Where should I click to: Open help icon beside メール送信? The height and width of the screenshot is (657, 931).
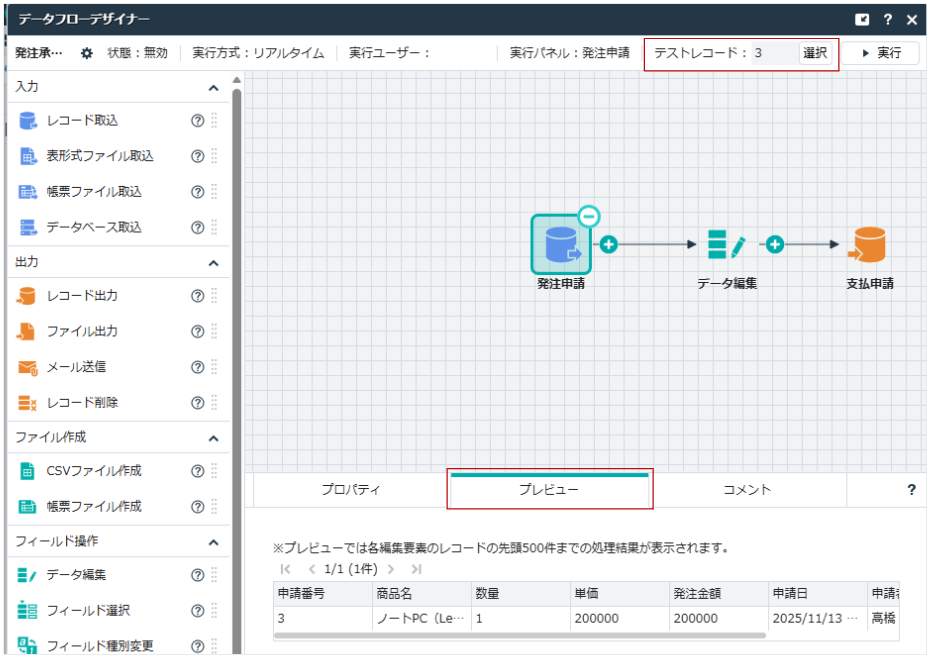tap(197, 367)
